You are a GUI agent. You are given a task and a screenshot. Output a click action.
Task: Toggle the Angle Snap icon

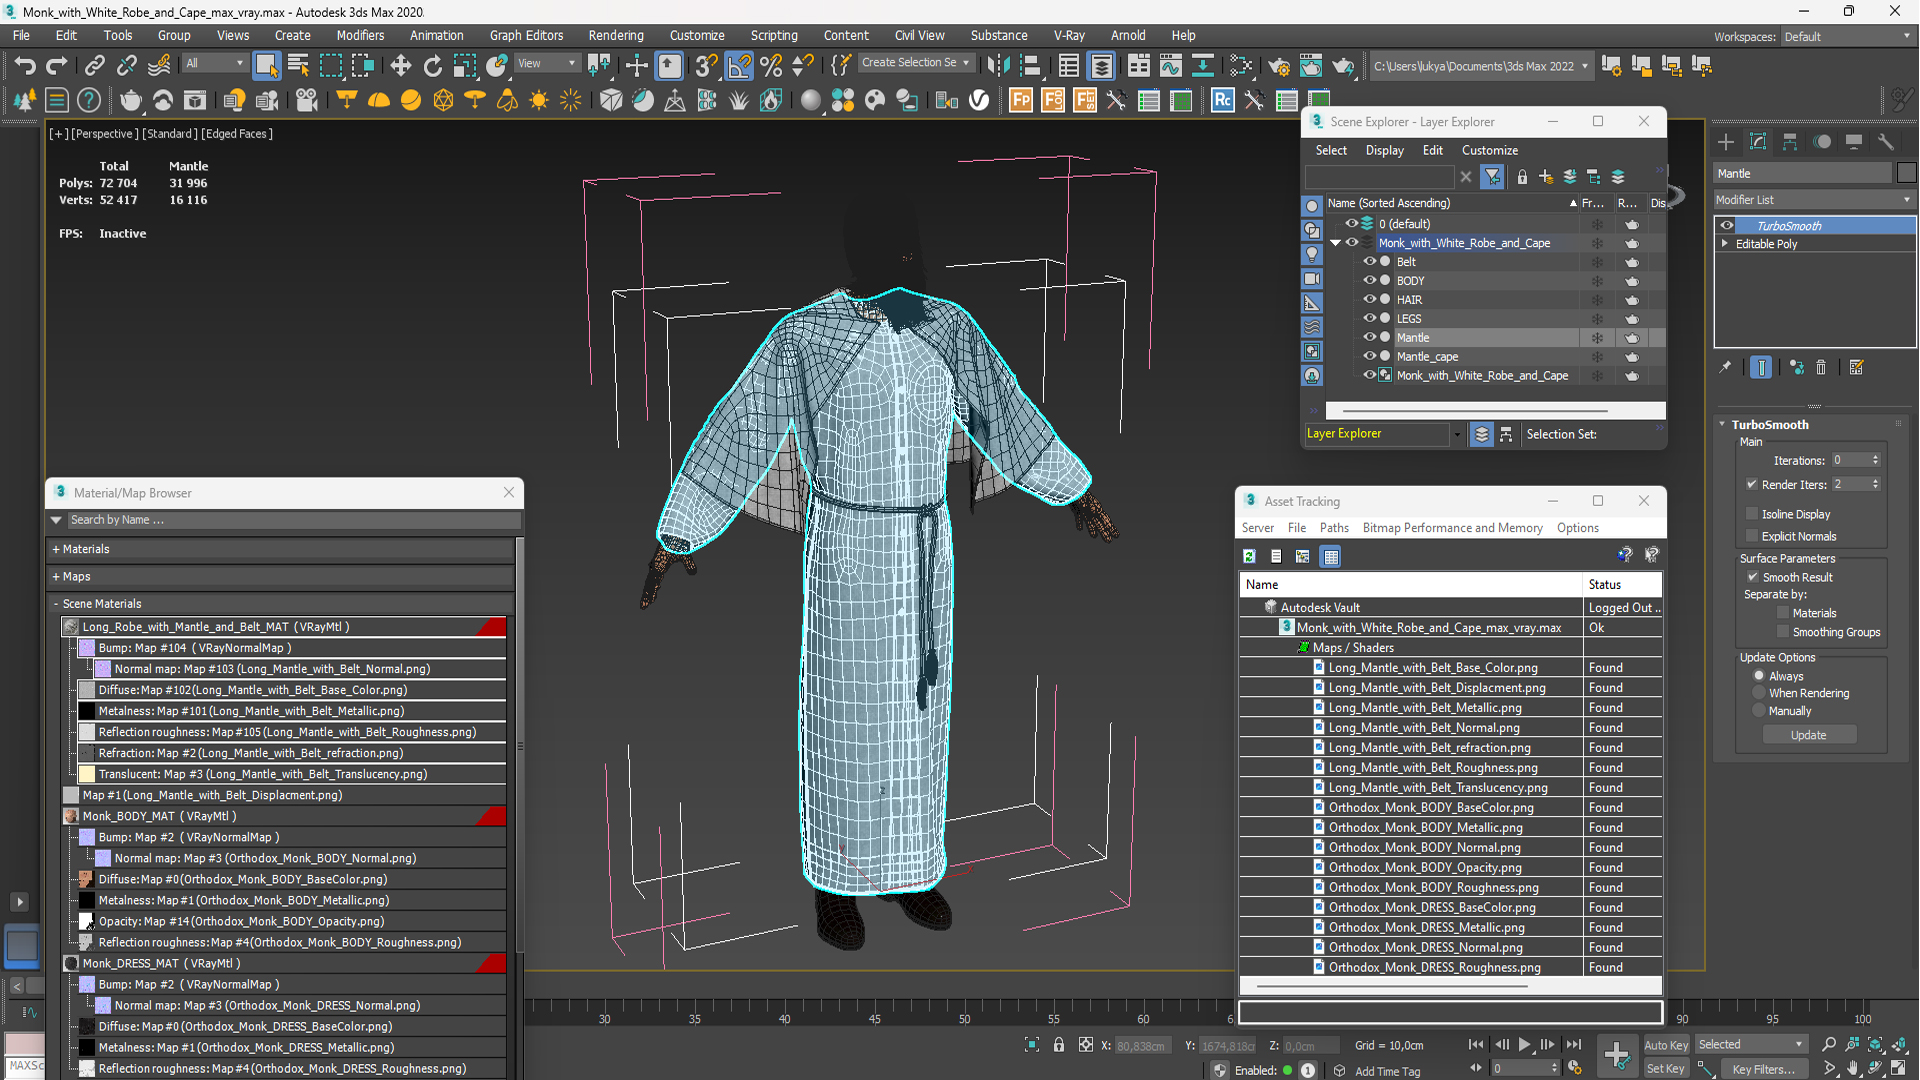(x=738, y=66)
